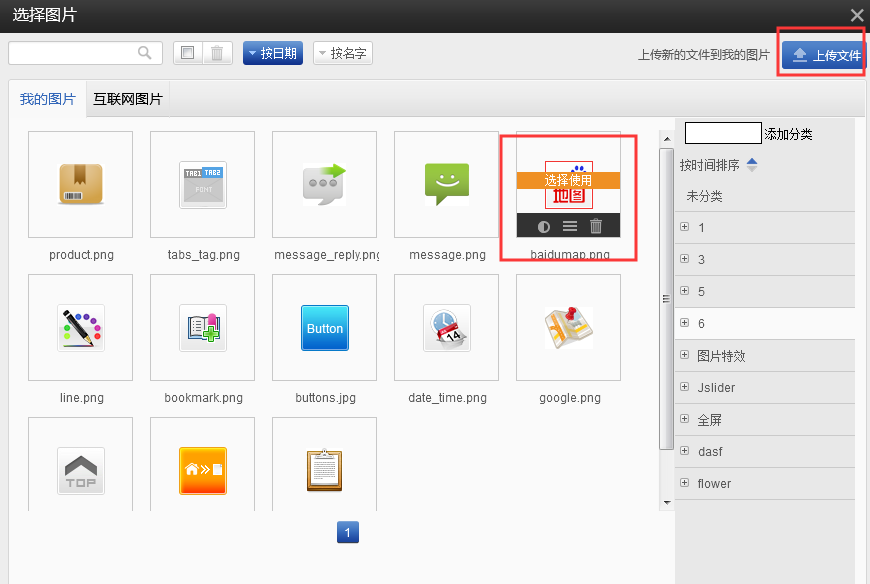The image size is (870, 584).
Task: Expand the Jslider category node
Action: (685, 387)
